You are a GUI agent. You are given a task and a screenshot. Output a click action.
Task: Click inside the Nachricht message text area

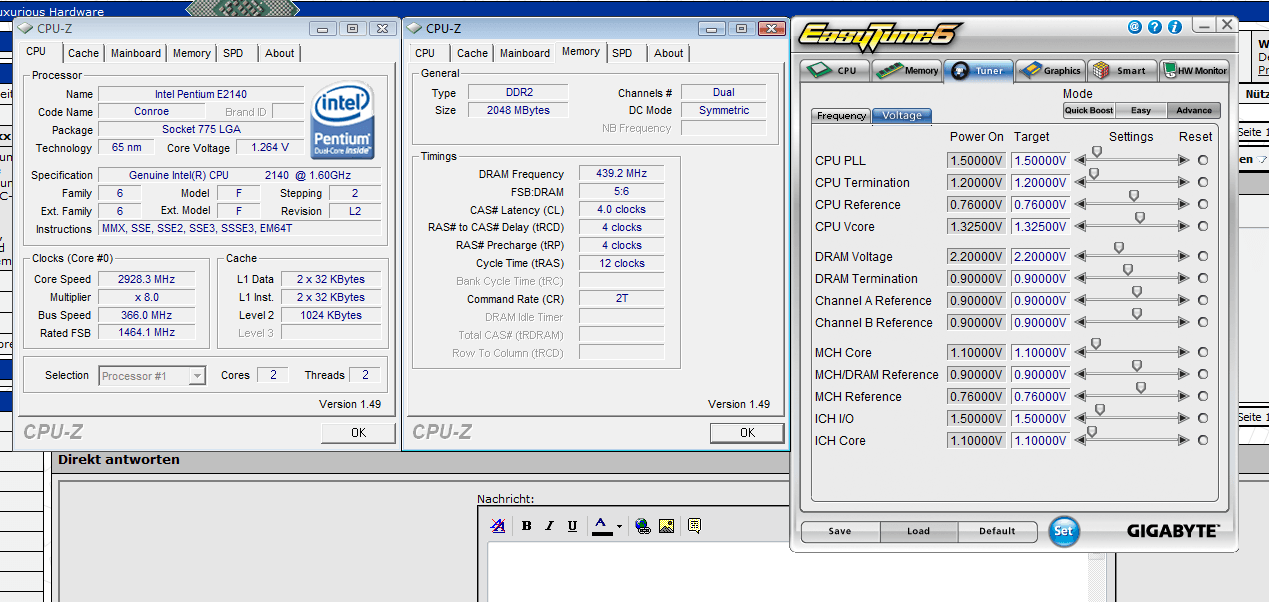788,572
